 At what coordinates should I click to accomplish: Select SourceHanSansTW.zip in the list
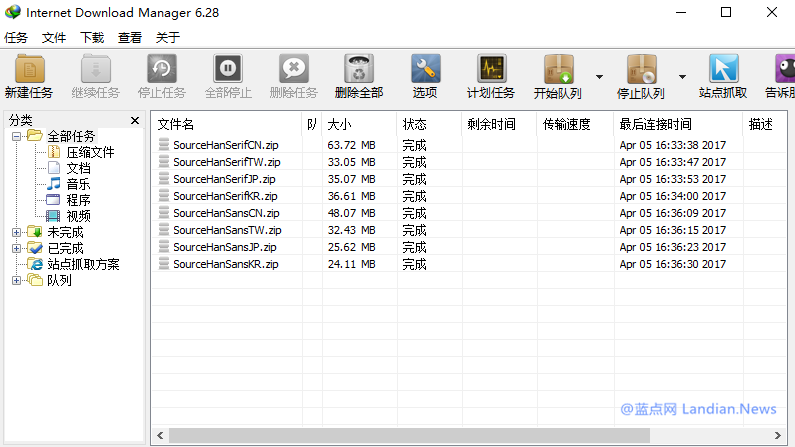pyautogui.click(x=227, y=230)
